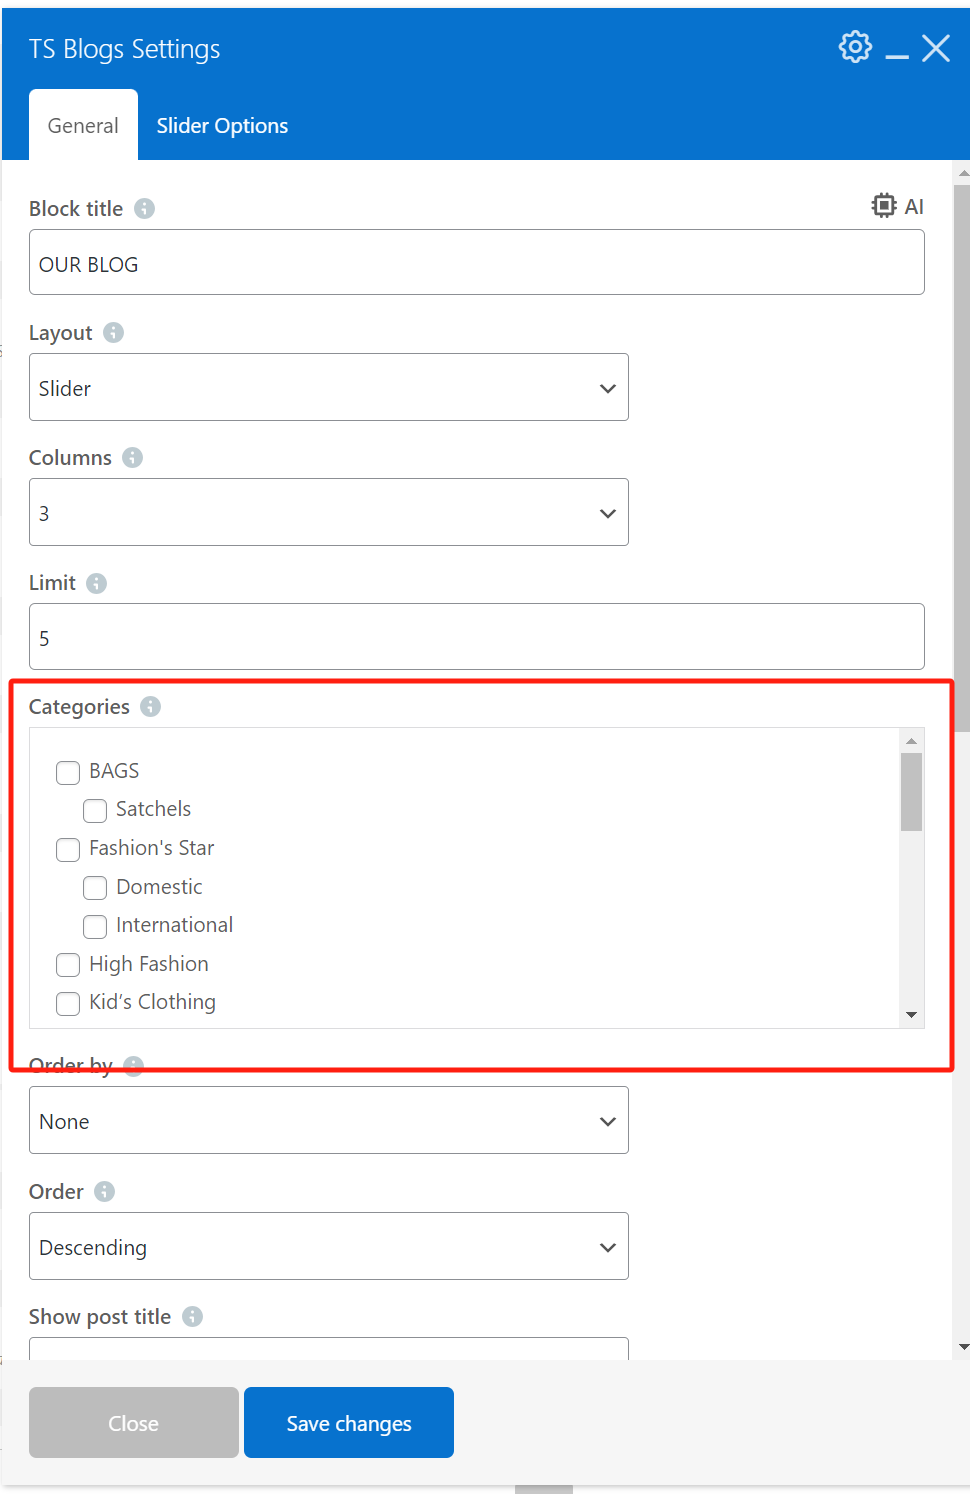Click the AI chip icon beside Block title
Image resolution: width=970 pixels, height=1494 pixels.
(884, 206)
